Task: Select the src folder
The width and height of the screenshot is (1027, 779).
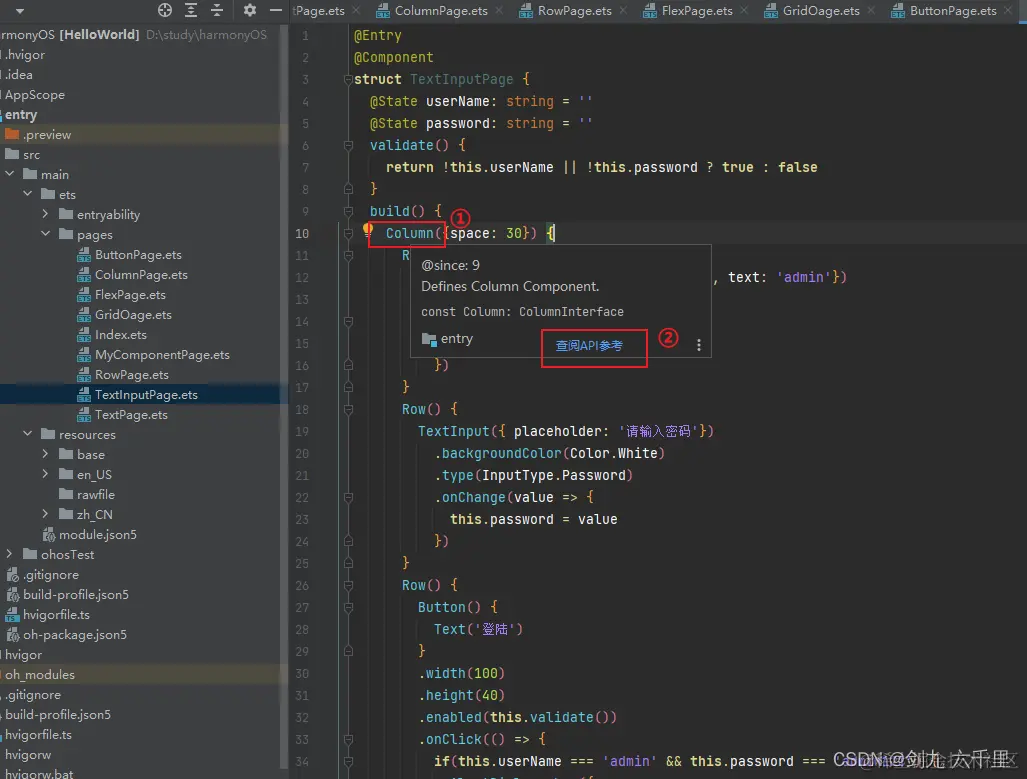Action: coord(31,155)
